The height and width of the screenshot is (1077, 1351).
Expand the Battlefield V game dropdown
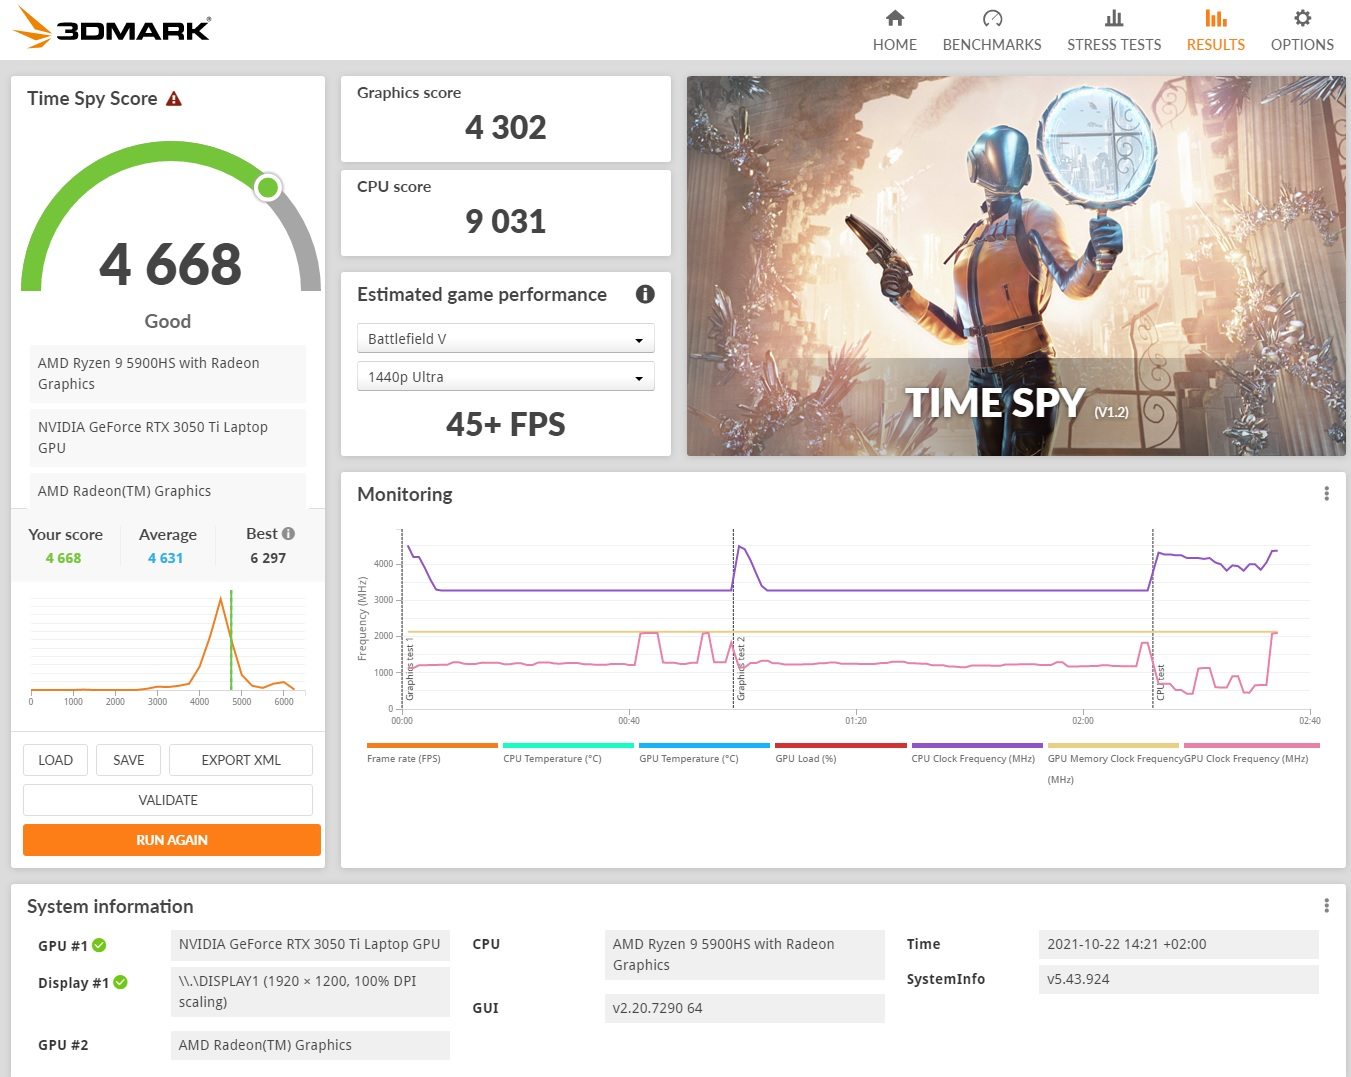pos(506,339)
